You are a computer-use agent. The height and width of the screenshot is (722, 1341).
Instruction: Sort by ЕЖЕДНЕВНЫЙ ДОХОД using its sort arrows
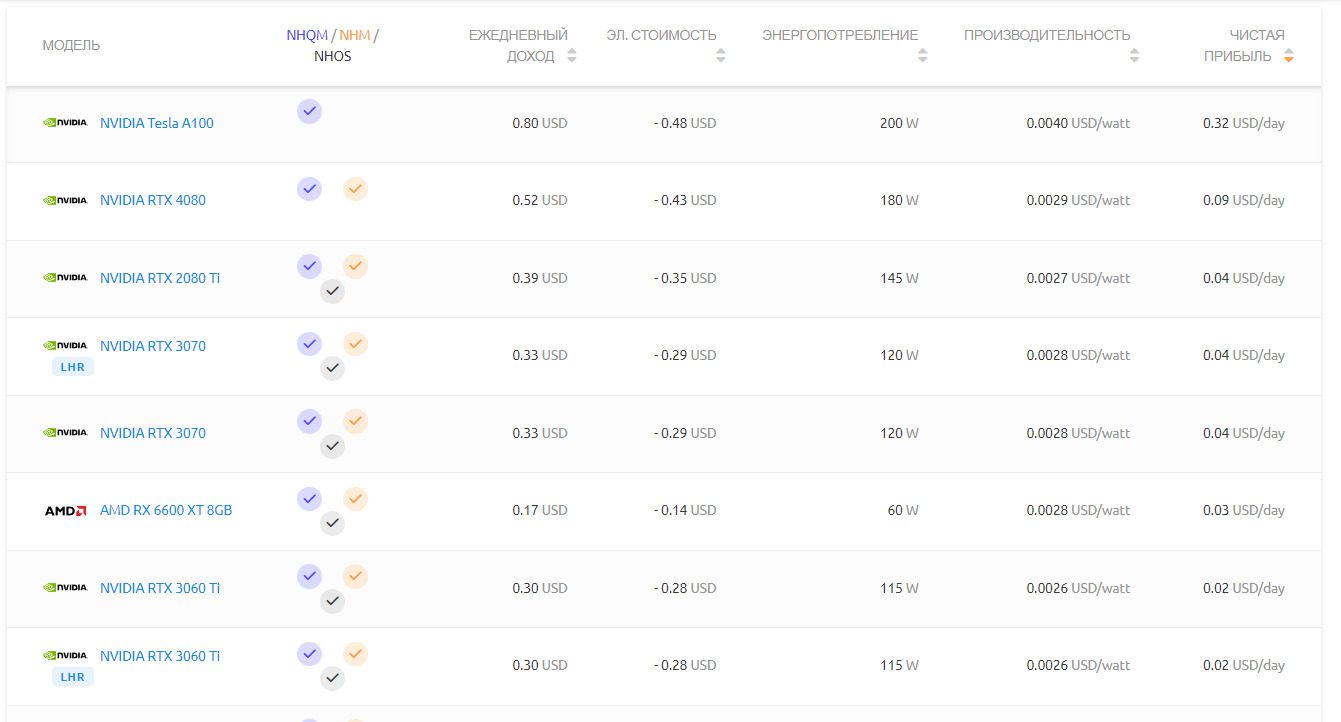coord(572,56)
